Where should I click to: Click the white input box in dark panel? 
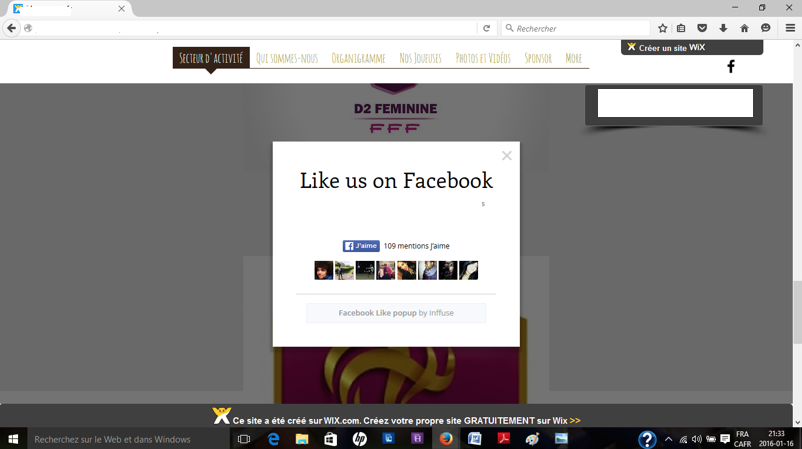pos(675,103)
